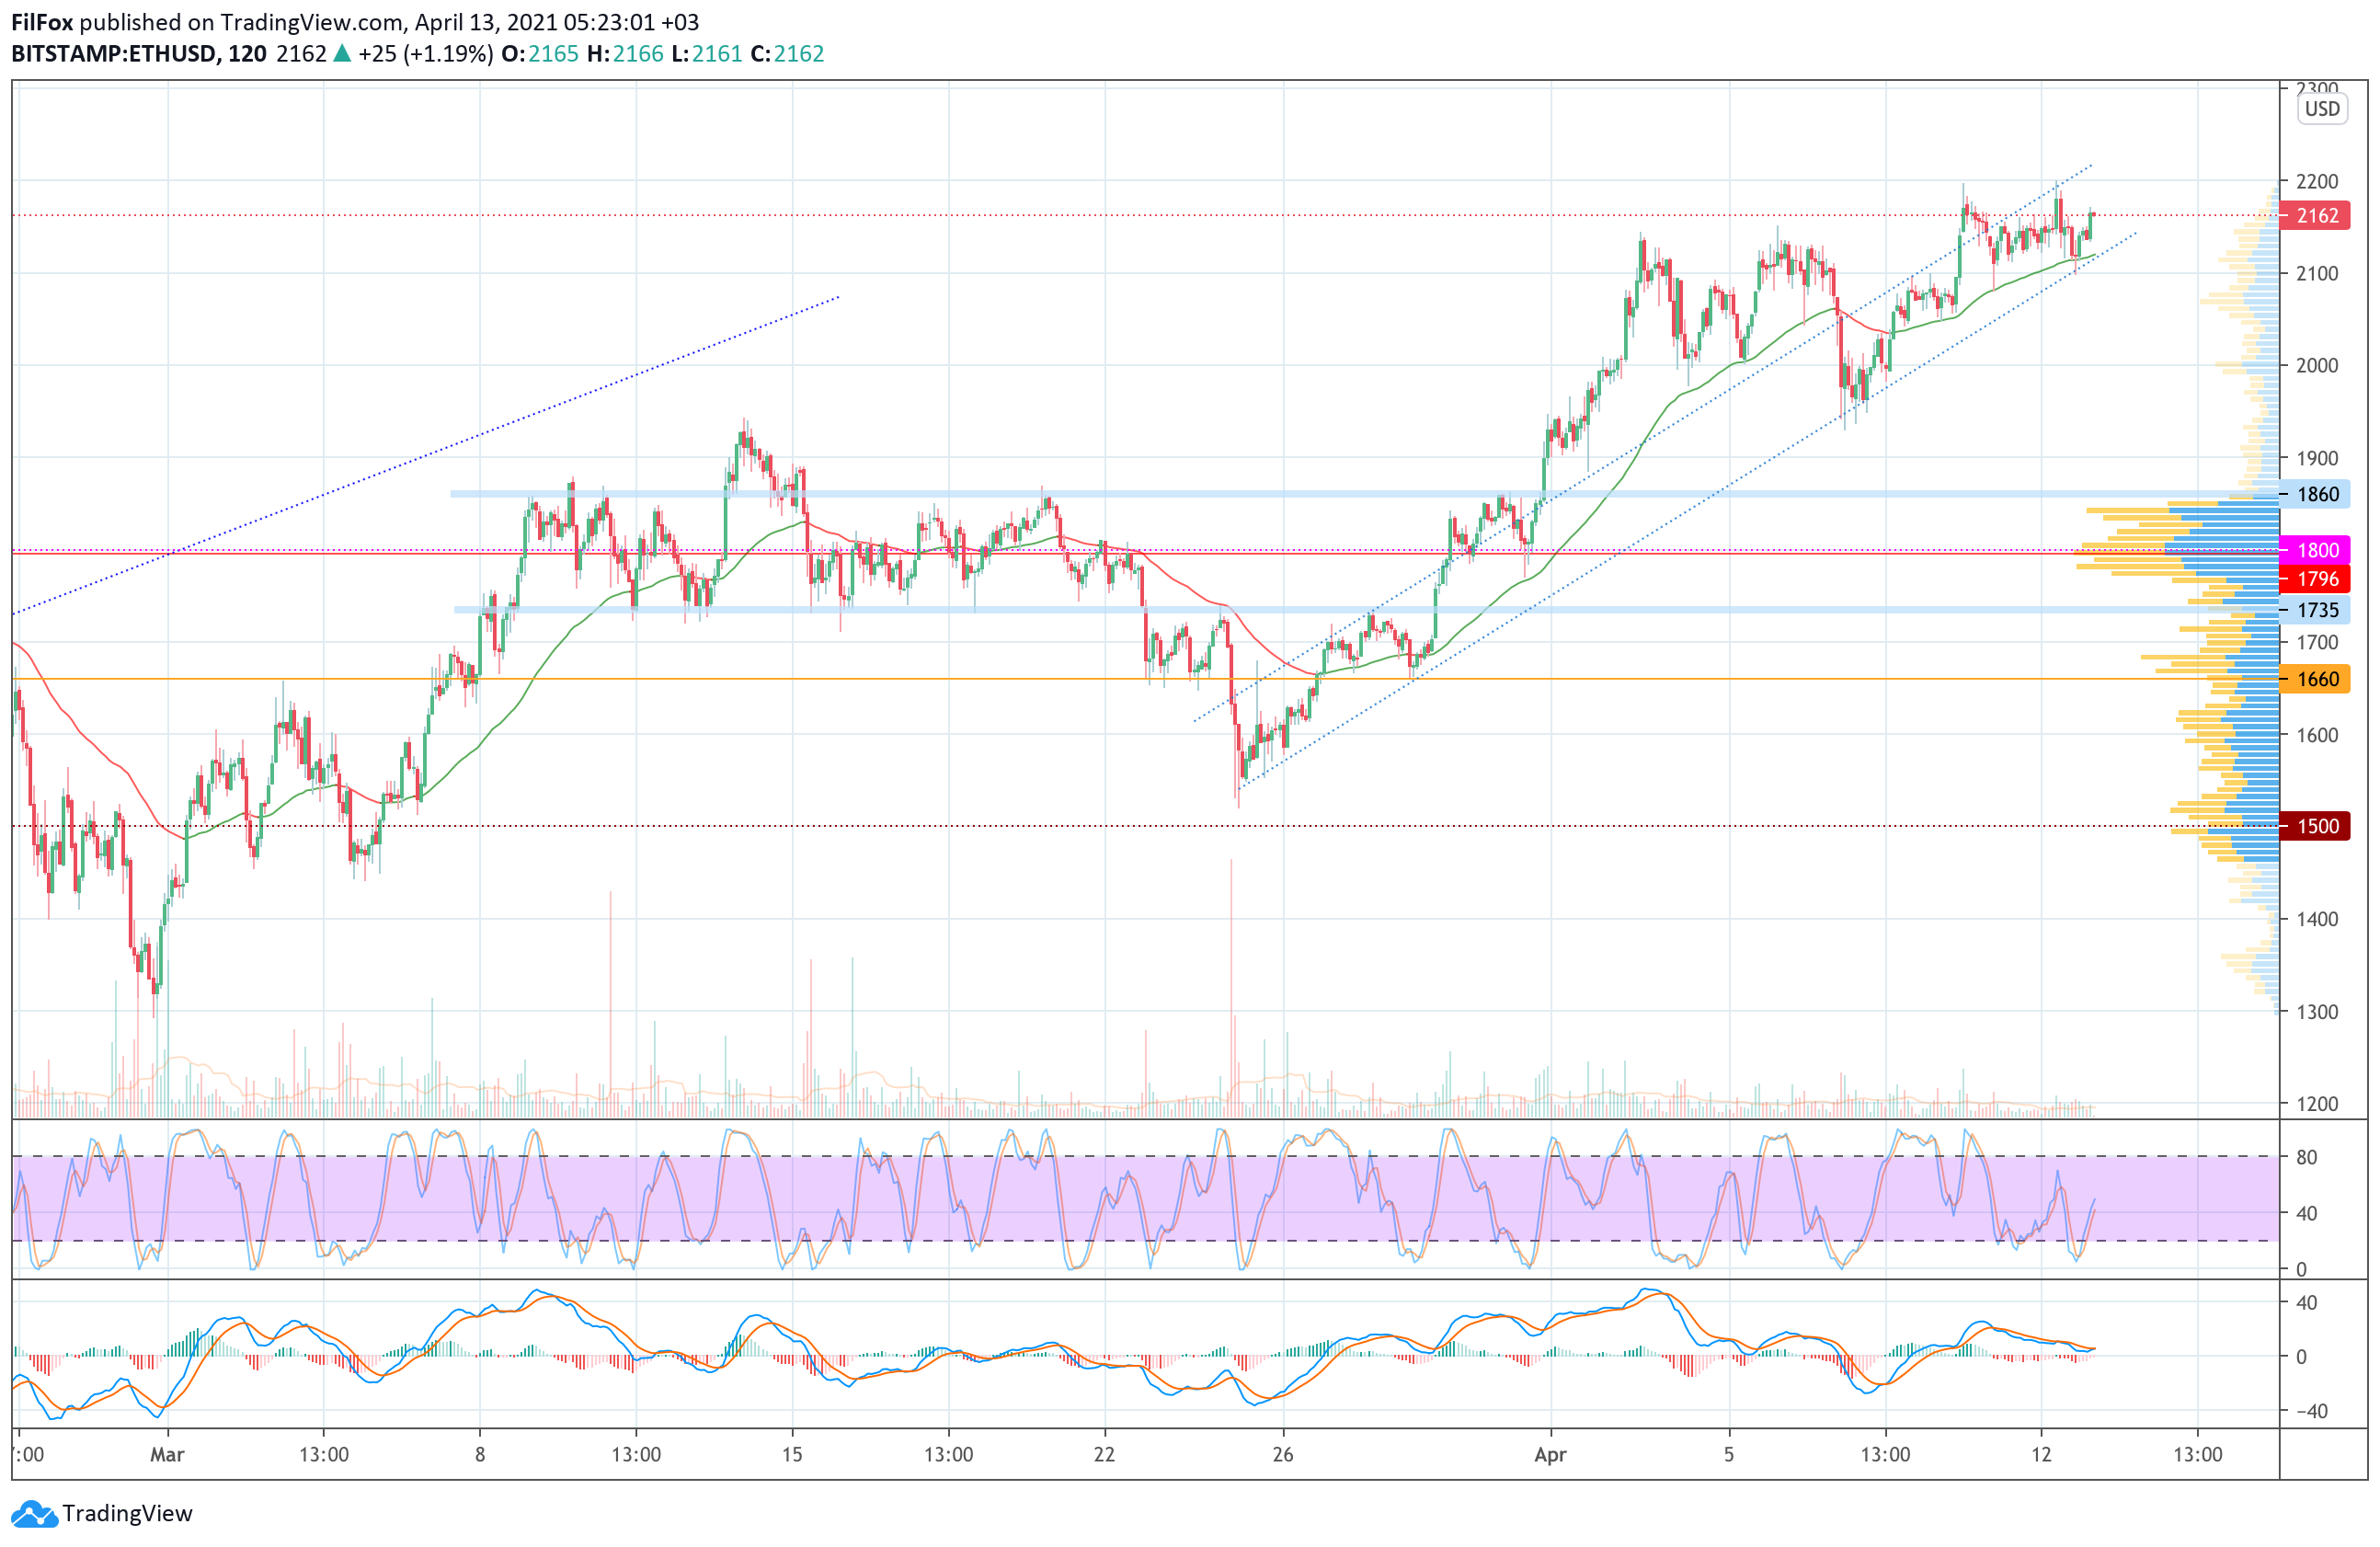The height and width of the screenshot is (1547, 2380).
Task: Click the Apr date marker on time axis
Action: pos(1550,1454)
